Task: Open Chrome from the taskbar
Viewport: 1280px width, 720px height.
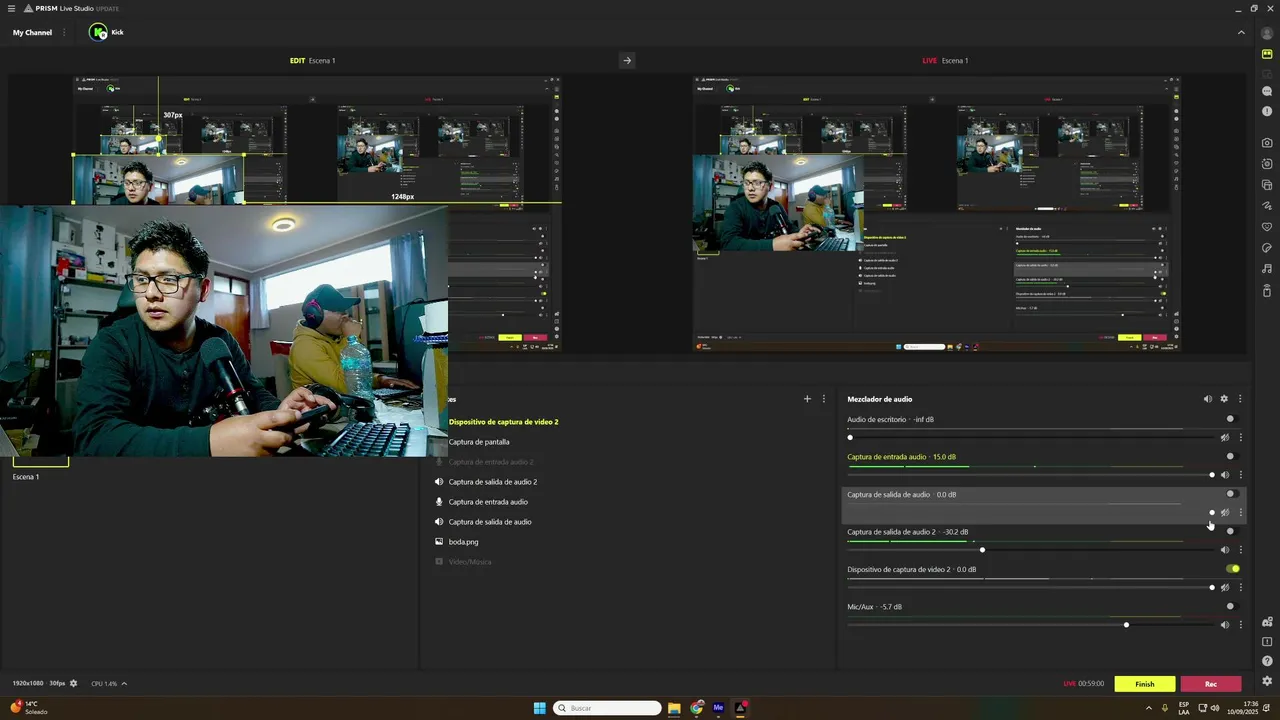Action: tap(697, 708)
